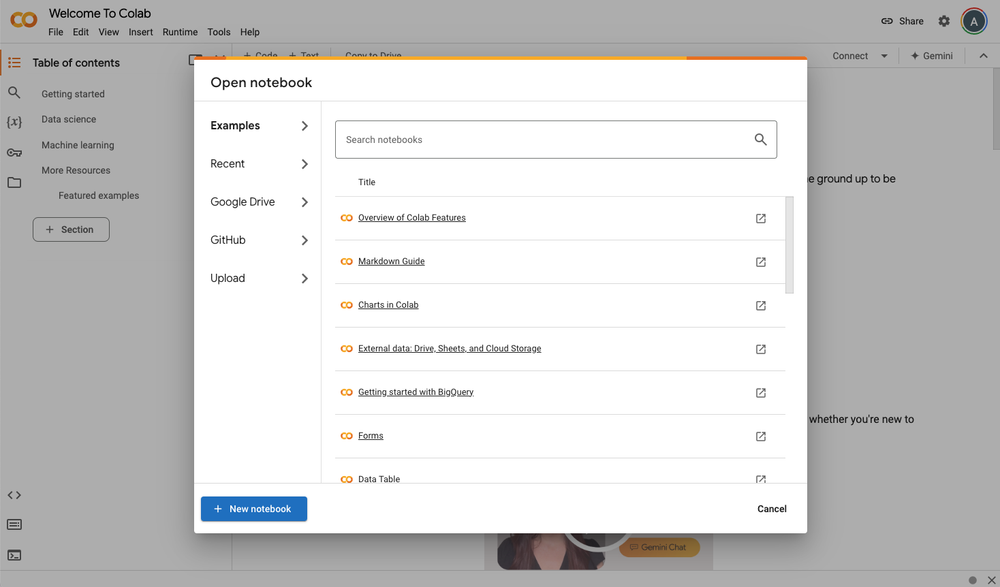Viewport: 1000px width, 587px height.
Task: Open the Help menu
Action: click(x=250, y=32)
